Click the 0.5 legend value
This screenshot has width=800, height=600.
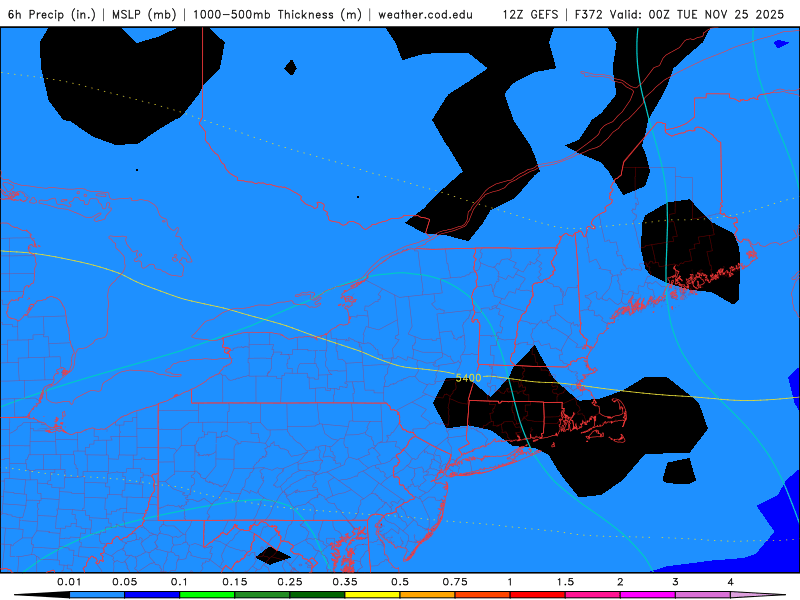[400, 582]
